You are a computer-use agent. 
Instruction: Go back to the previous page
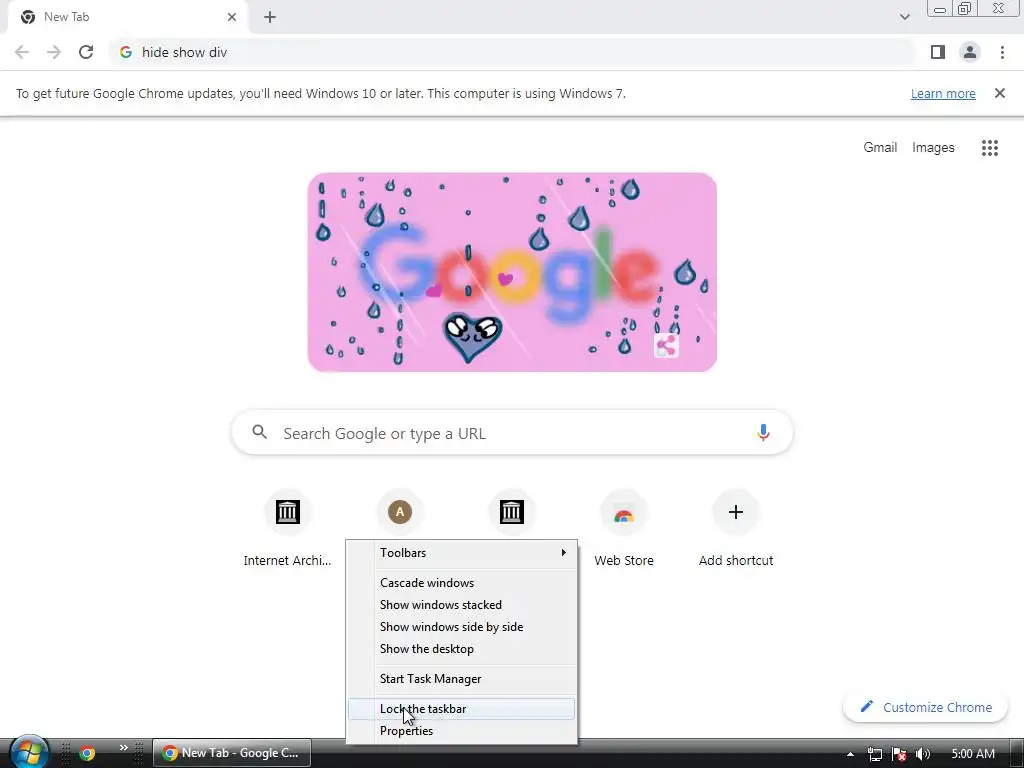coord(22,52)
